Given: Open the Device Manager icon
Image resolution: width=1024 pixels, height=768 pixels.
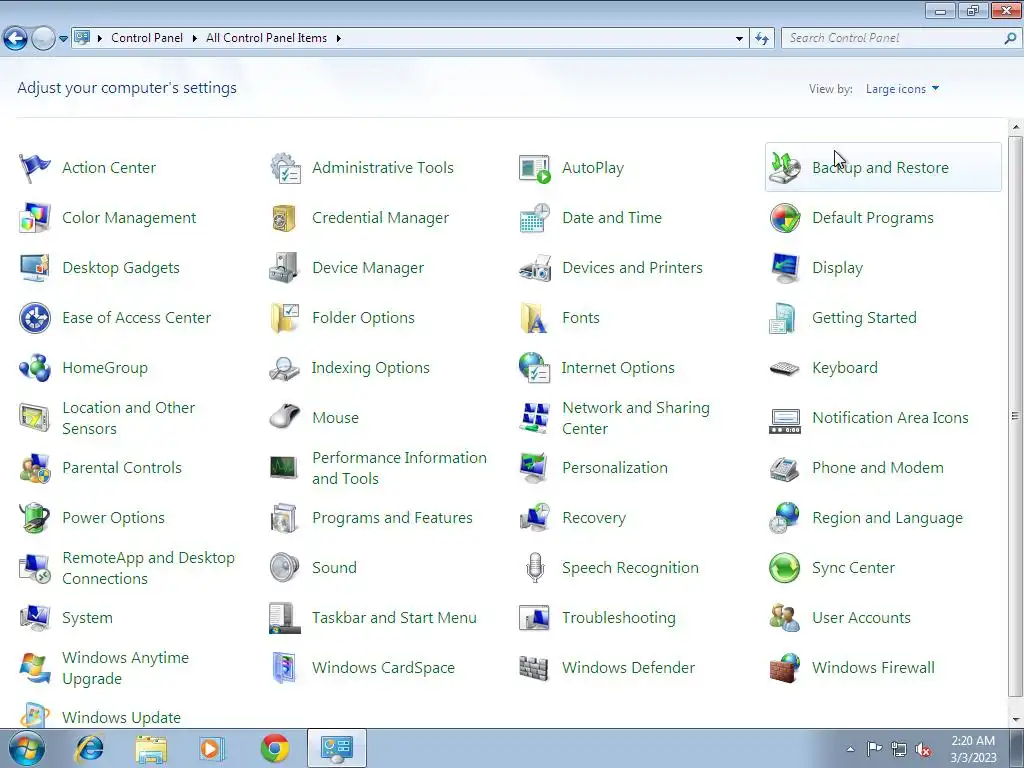Looking at the screenshot, I should [x=285, y=268].
